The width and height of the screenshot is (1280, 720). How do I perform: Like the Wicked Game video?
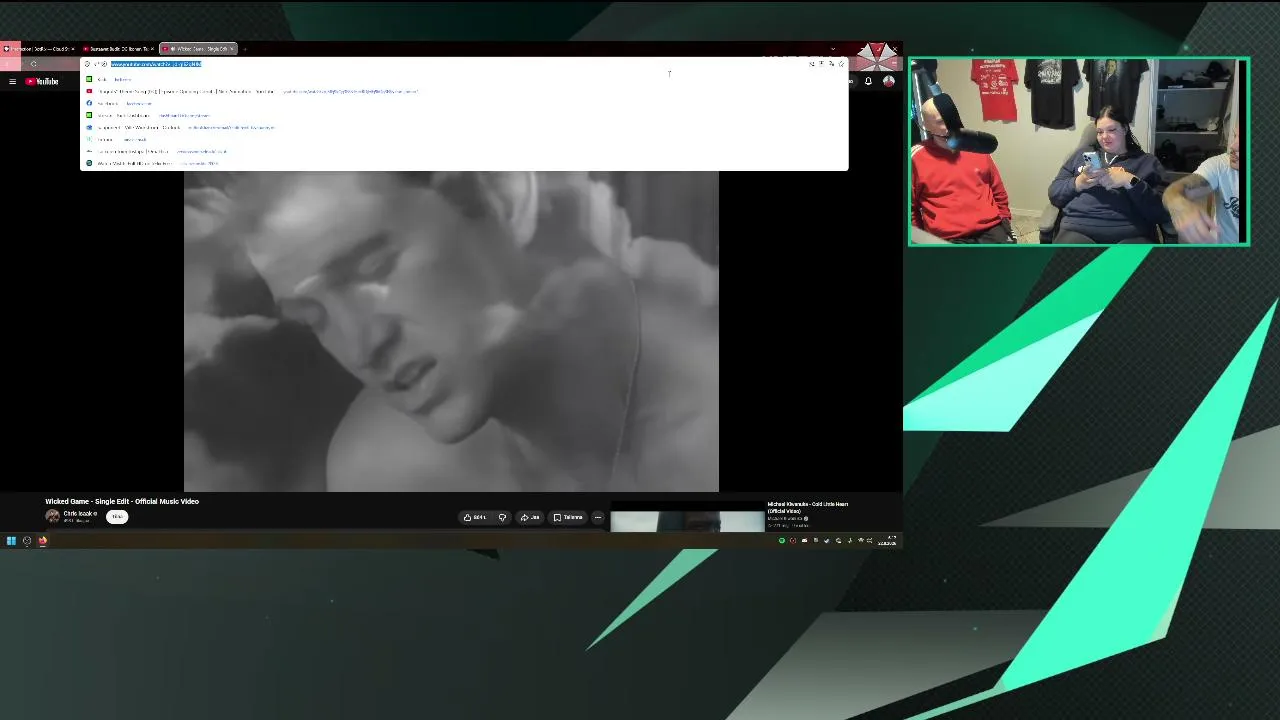(x=475, y=517)
